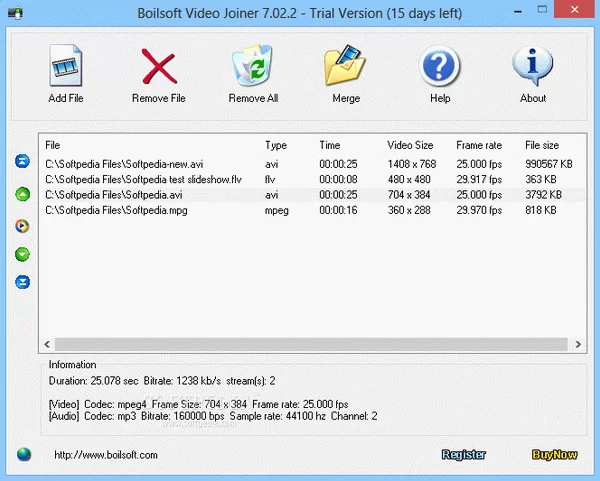Image resolution: width=600 pixels, height=481 pixels.
Task: Maximize the Boilsoft Video Joiner window
Action: 542,10
